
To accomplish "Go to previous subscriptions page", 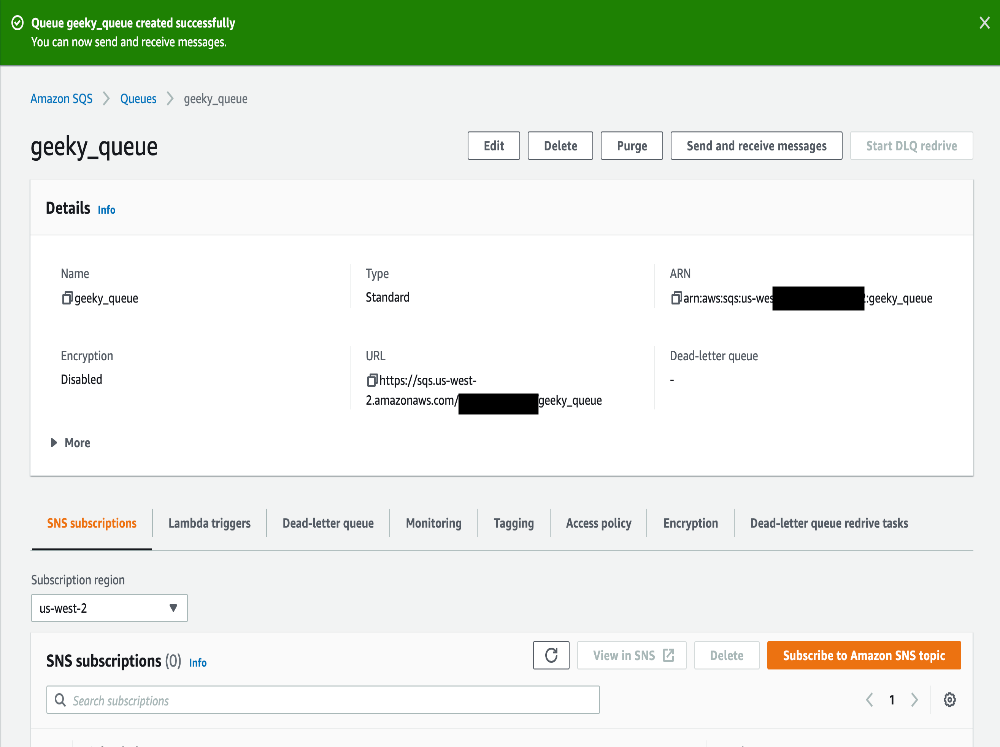I will [869, 700].
